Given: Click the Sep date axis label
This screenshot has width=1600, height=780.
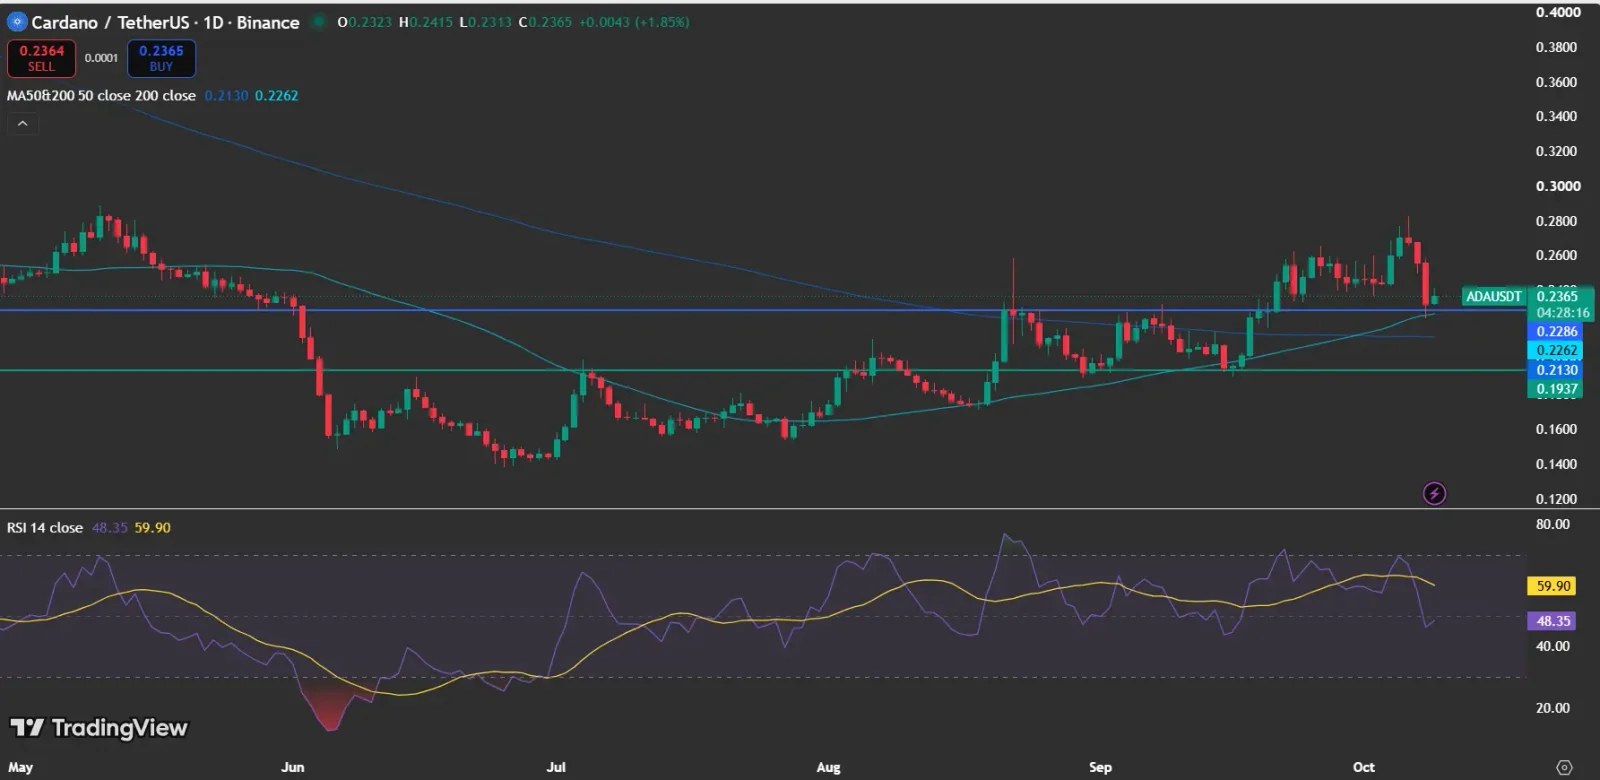Looking at the screenshot, I should [x=1100, y=767].
